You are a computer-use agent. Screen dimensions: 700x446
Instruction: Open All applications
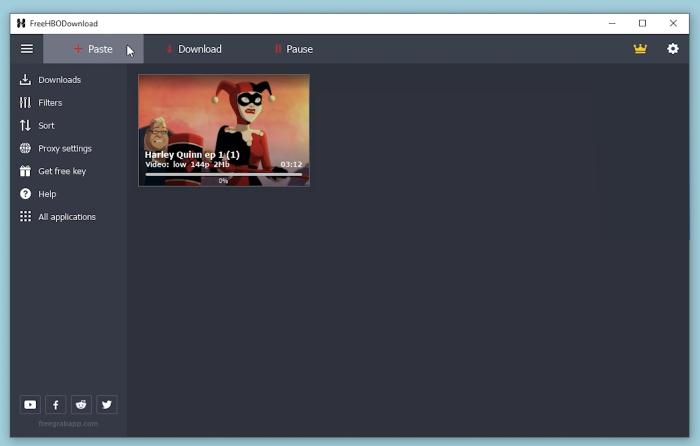point(58,217)
